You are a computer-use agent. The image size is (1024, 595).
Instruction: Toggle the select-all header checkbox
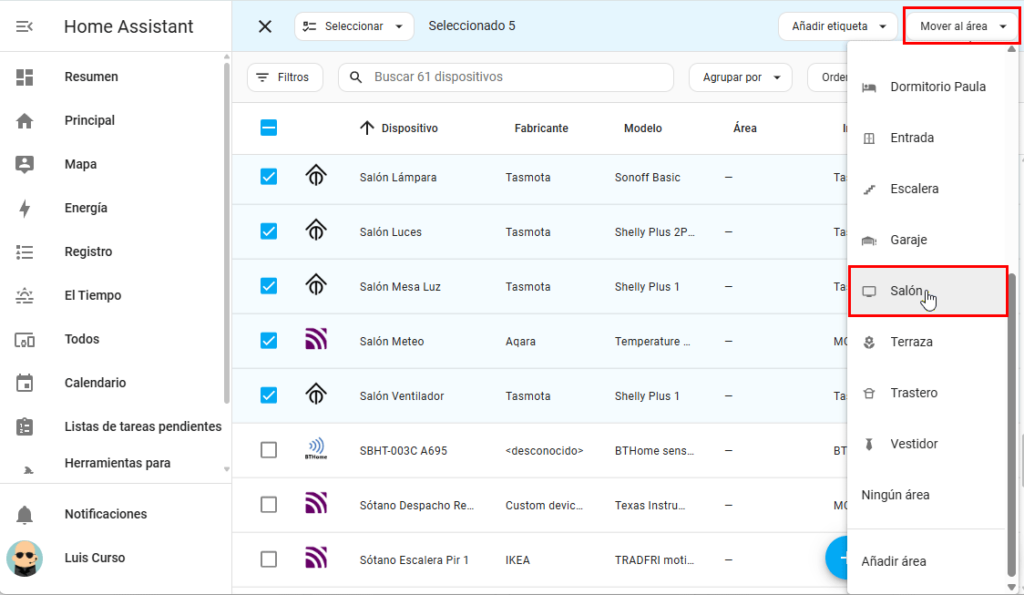click(268, 128)
